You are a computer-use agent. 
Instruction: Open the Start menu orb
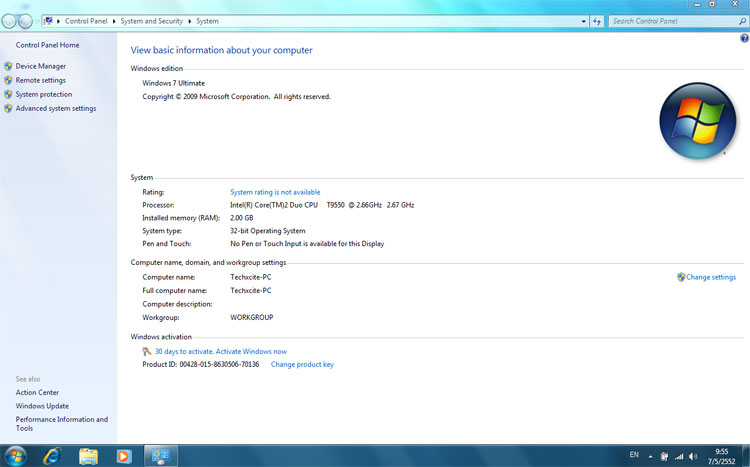15,456
